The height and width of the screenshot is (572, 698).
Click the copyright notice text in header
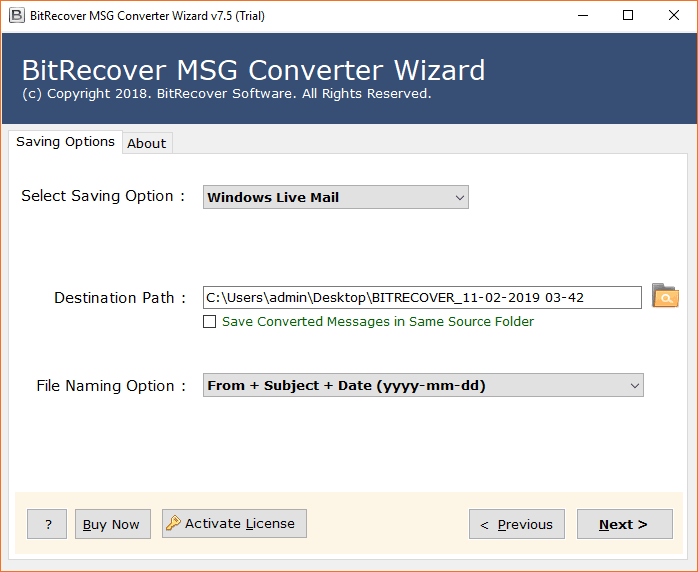(x=226, y=94)
